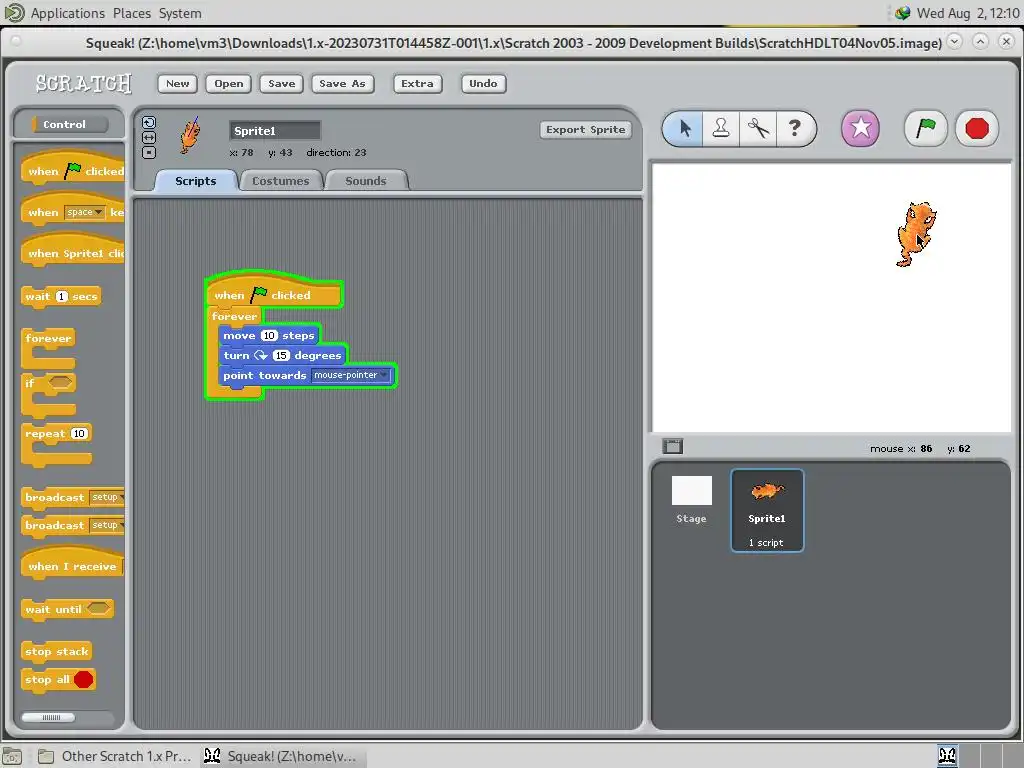The image size is (1024, 768).
Task: Select the scissors cut tool
Action: (758, 129)
